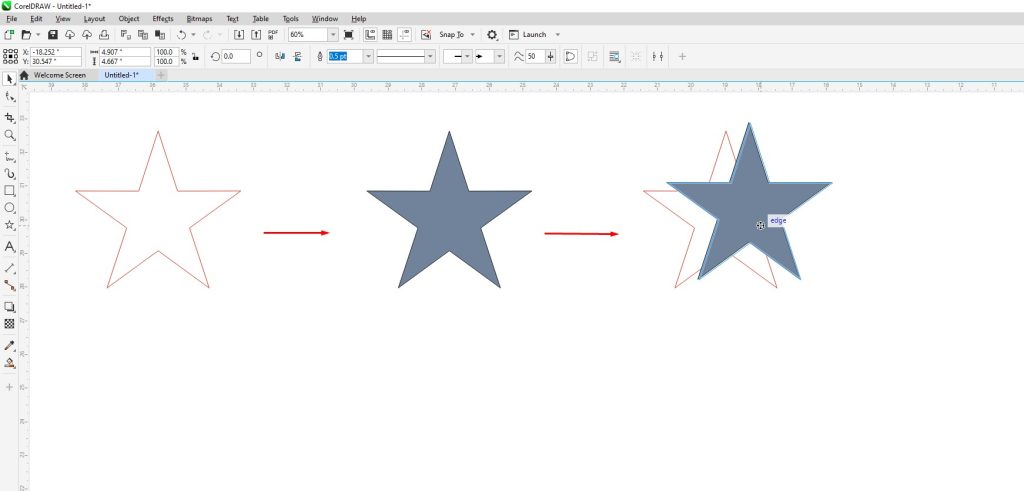
Task: Toggle the Show Grid button
Action: tap(387, 35)
